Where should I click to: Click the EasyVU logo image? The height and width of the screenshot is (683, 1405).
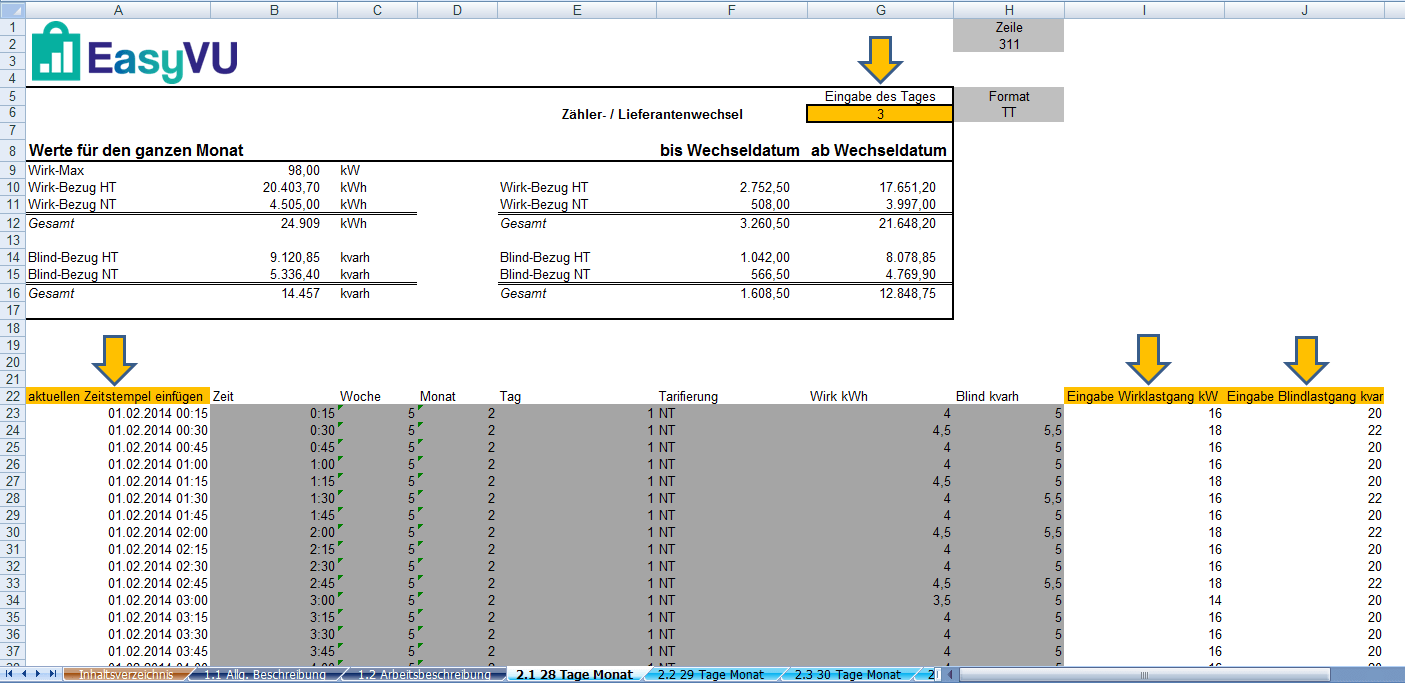134,53
